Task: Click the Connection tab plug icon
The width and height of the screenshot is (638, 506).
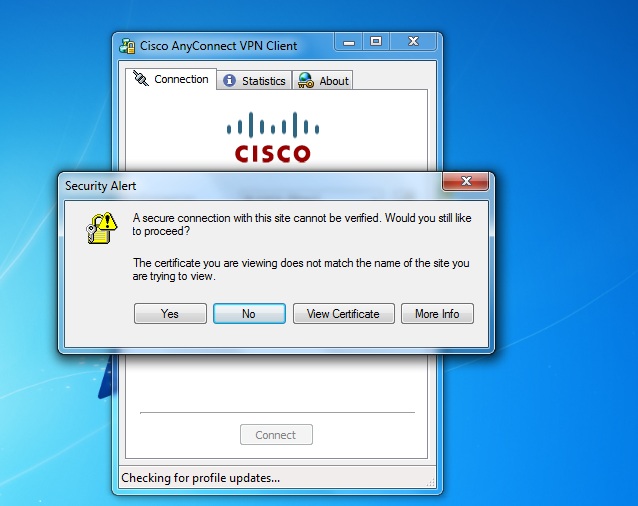Action: pyautogui.click(x=141, y=78)
